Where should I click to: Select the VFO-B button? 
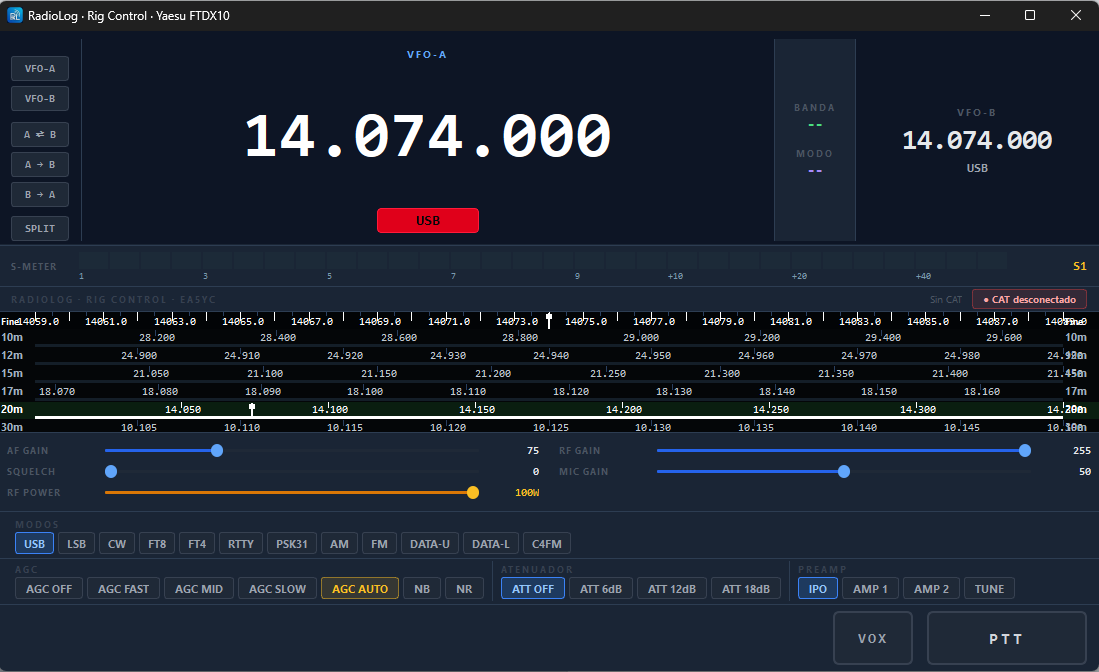tap(40, 99)
